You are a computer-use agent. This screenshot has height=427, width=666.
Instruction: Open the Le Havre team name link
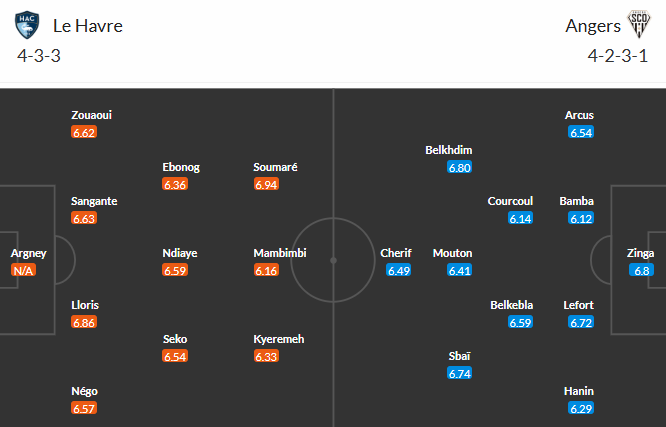pos(87,26)
